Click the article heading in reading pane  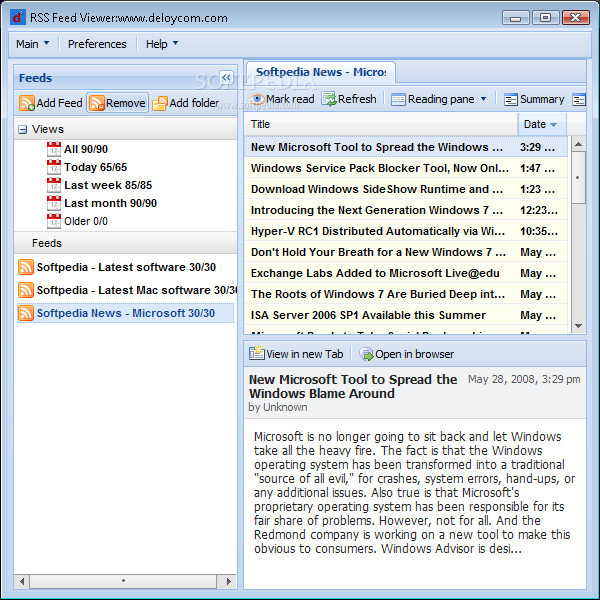pyautogui.click(x=353, y=386)
